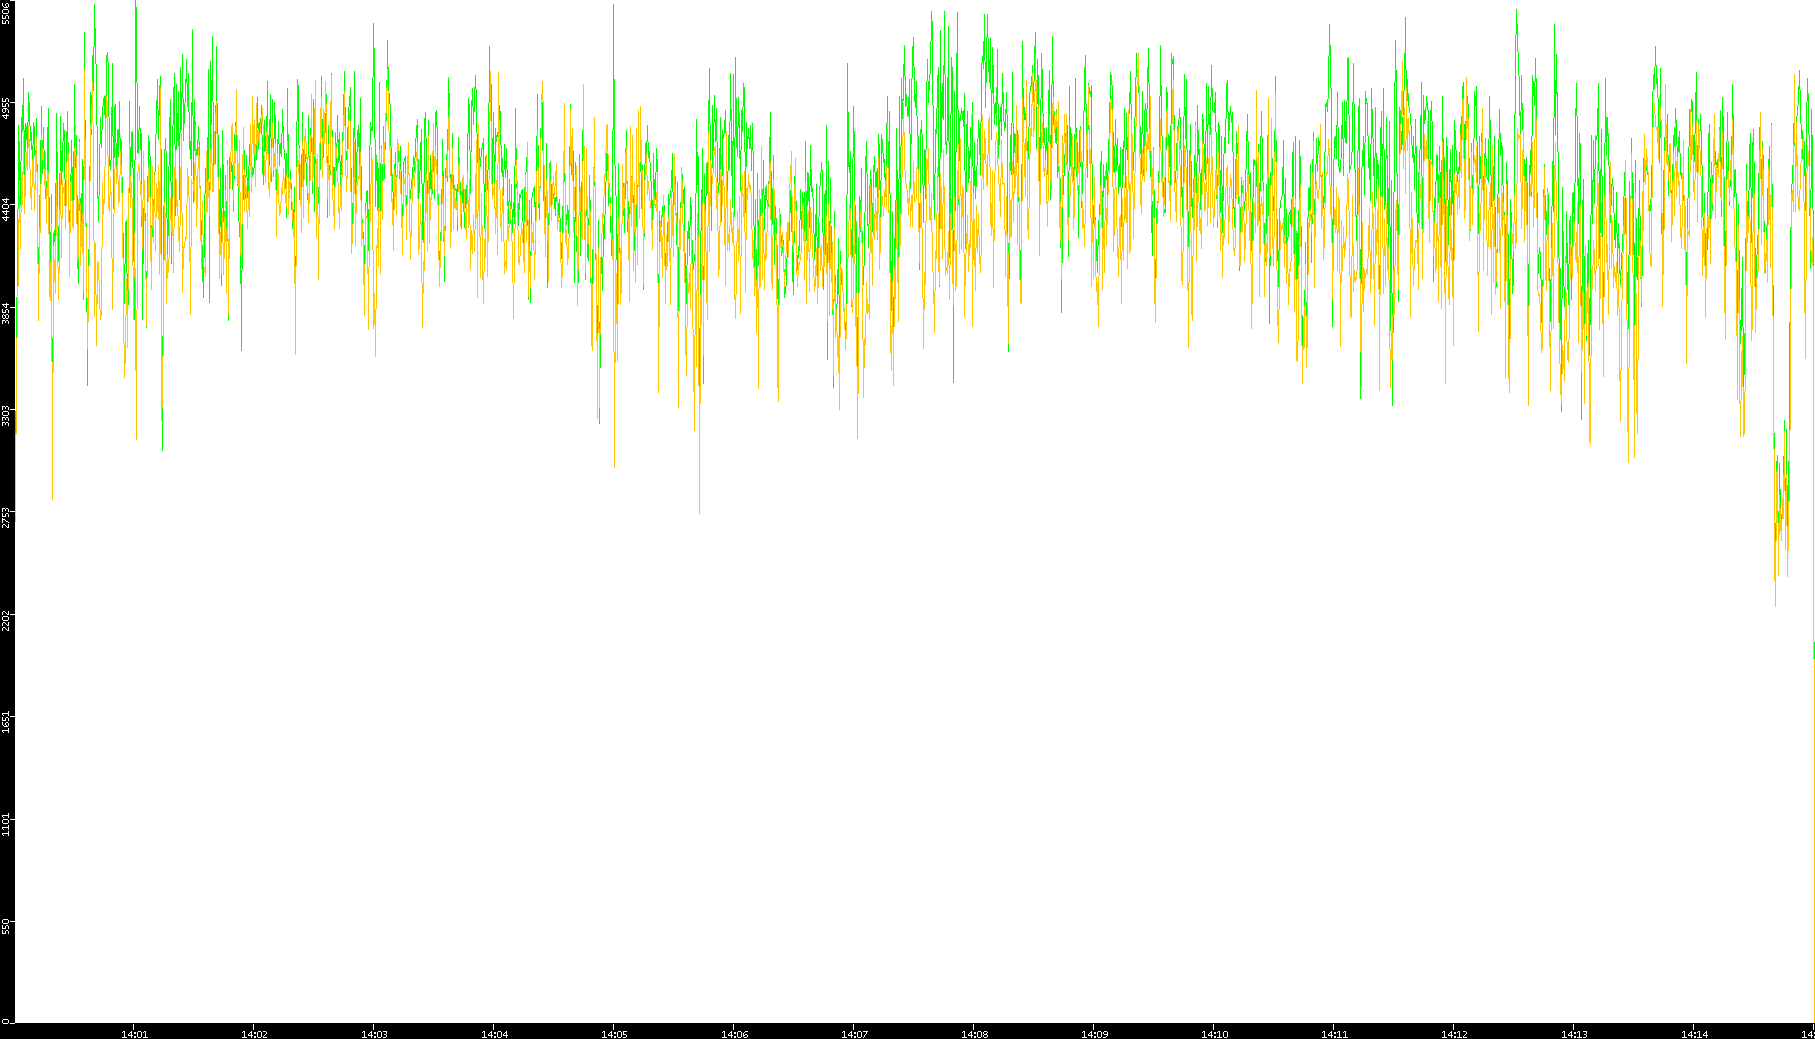Image resolution: width=1815 pixels, height=1039 pixels.
Task: Select the 2753 value axis label
Action: tap(7, 517)
